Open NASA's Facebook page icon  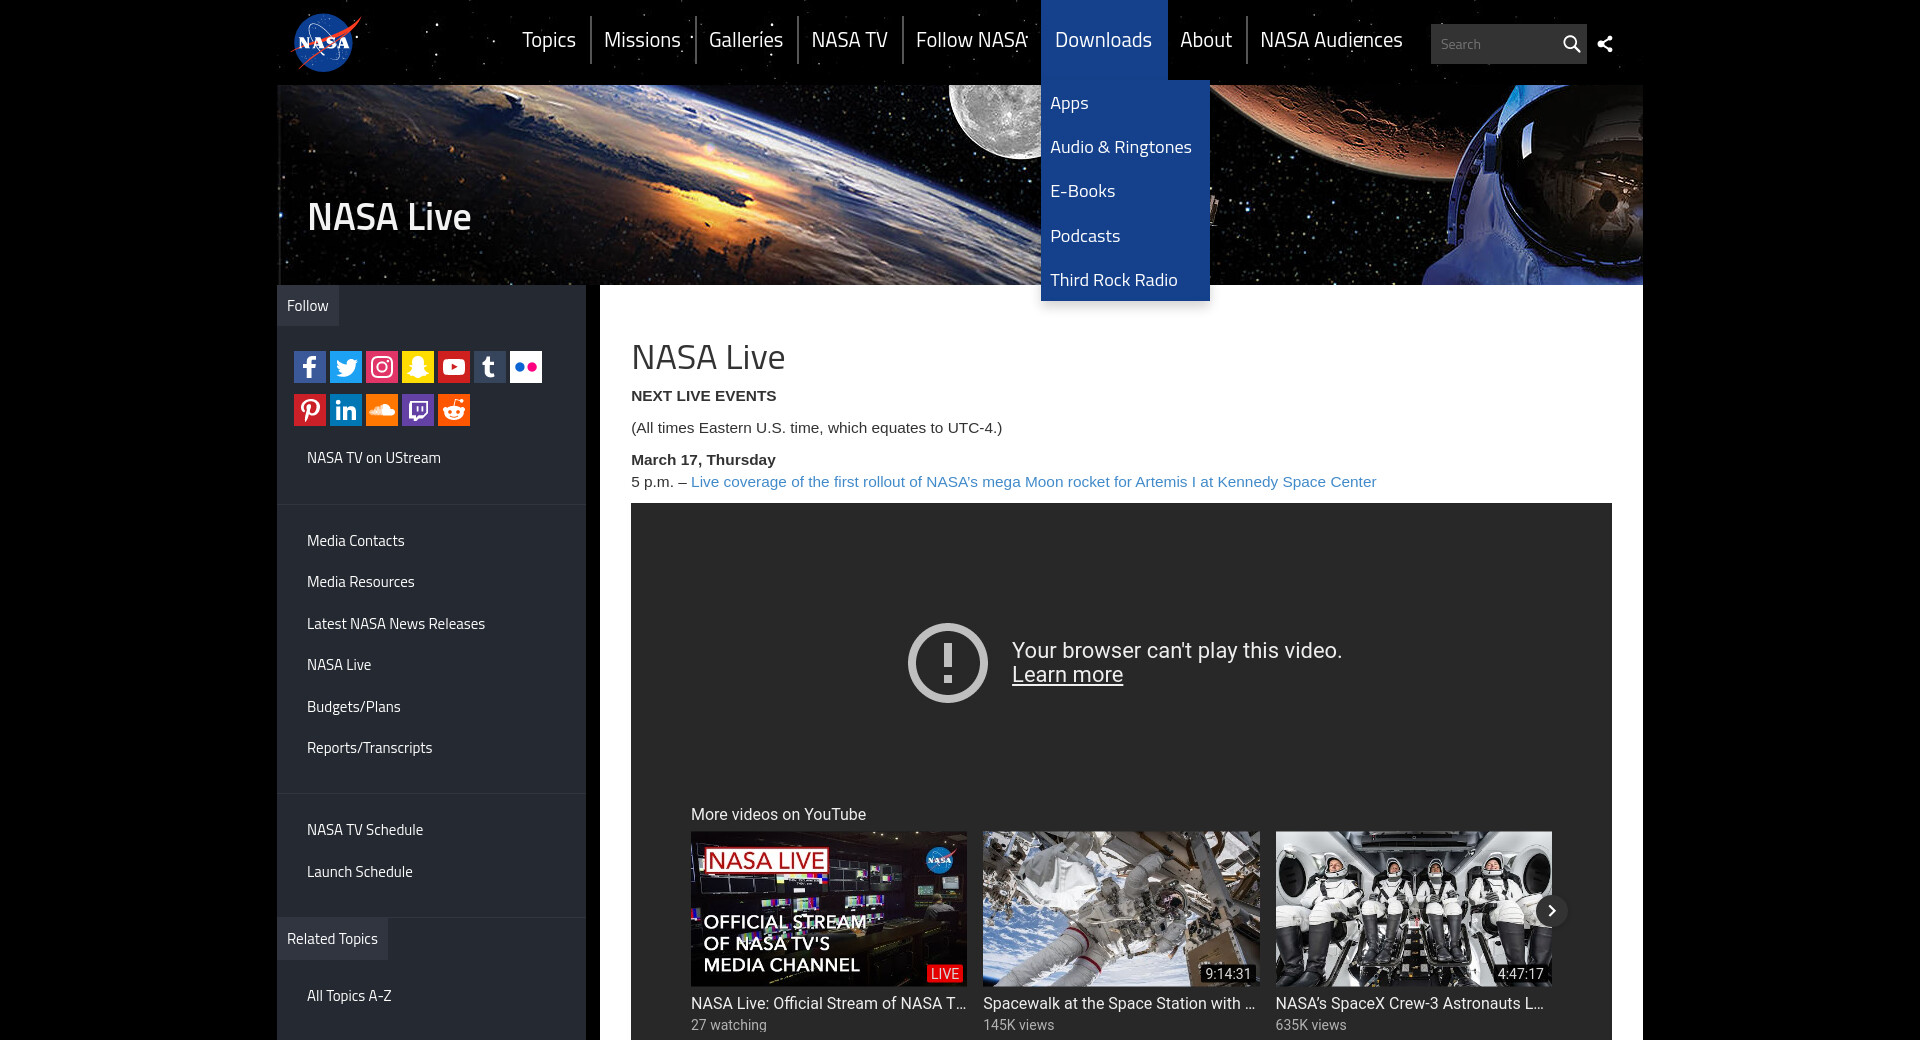click(310, 367)
